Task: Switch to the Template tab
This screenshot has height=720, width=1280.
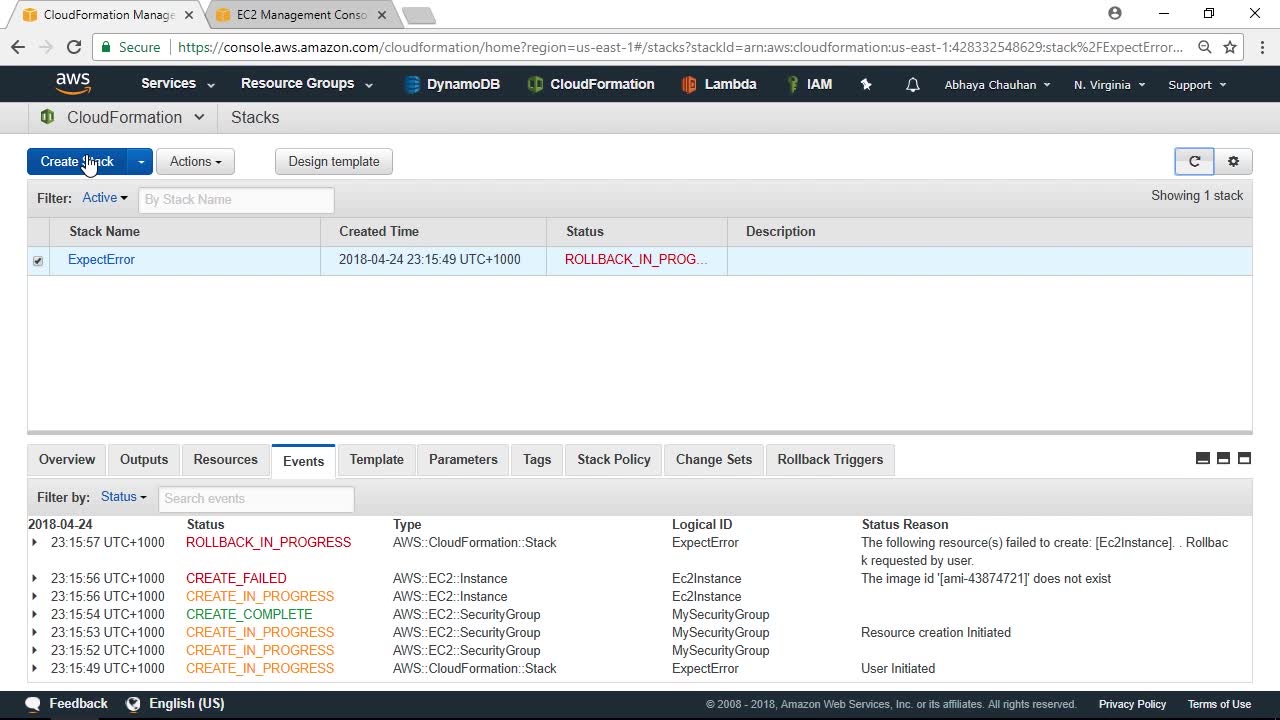Action: [377, 460]
